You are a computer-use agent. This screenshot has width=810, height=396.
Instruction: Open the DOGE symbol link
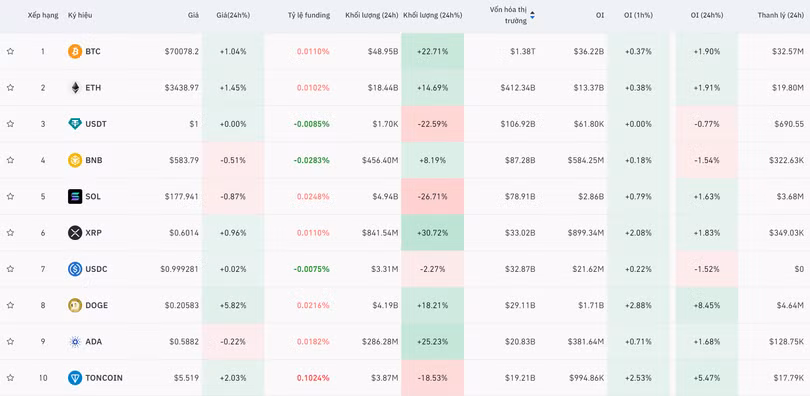pos(97,305)
